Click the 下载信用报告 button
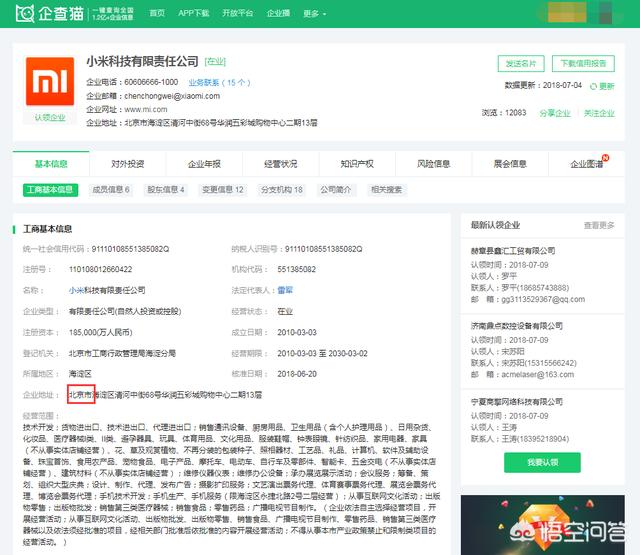The height and width of the screenshot is (555, 640). [x=583, y=64]
